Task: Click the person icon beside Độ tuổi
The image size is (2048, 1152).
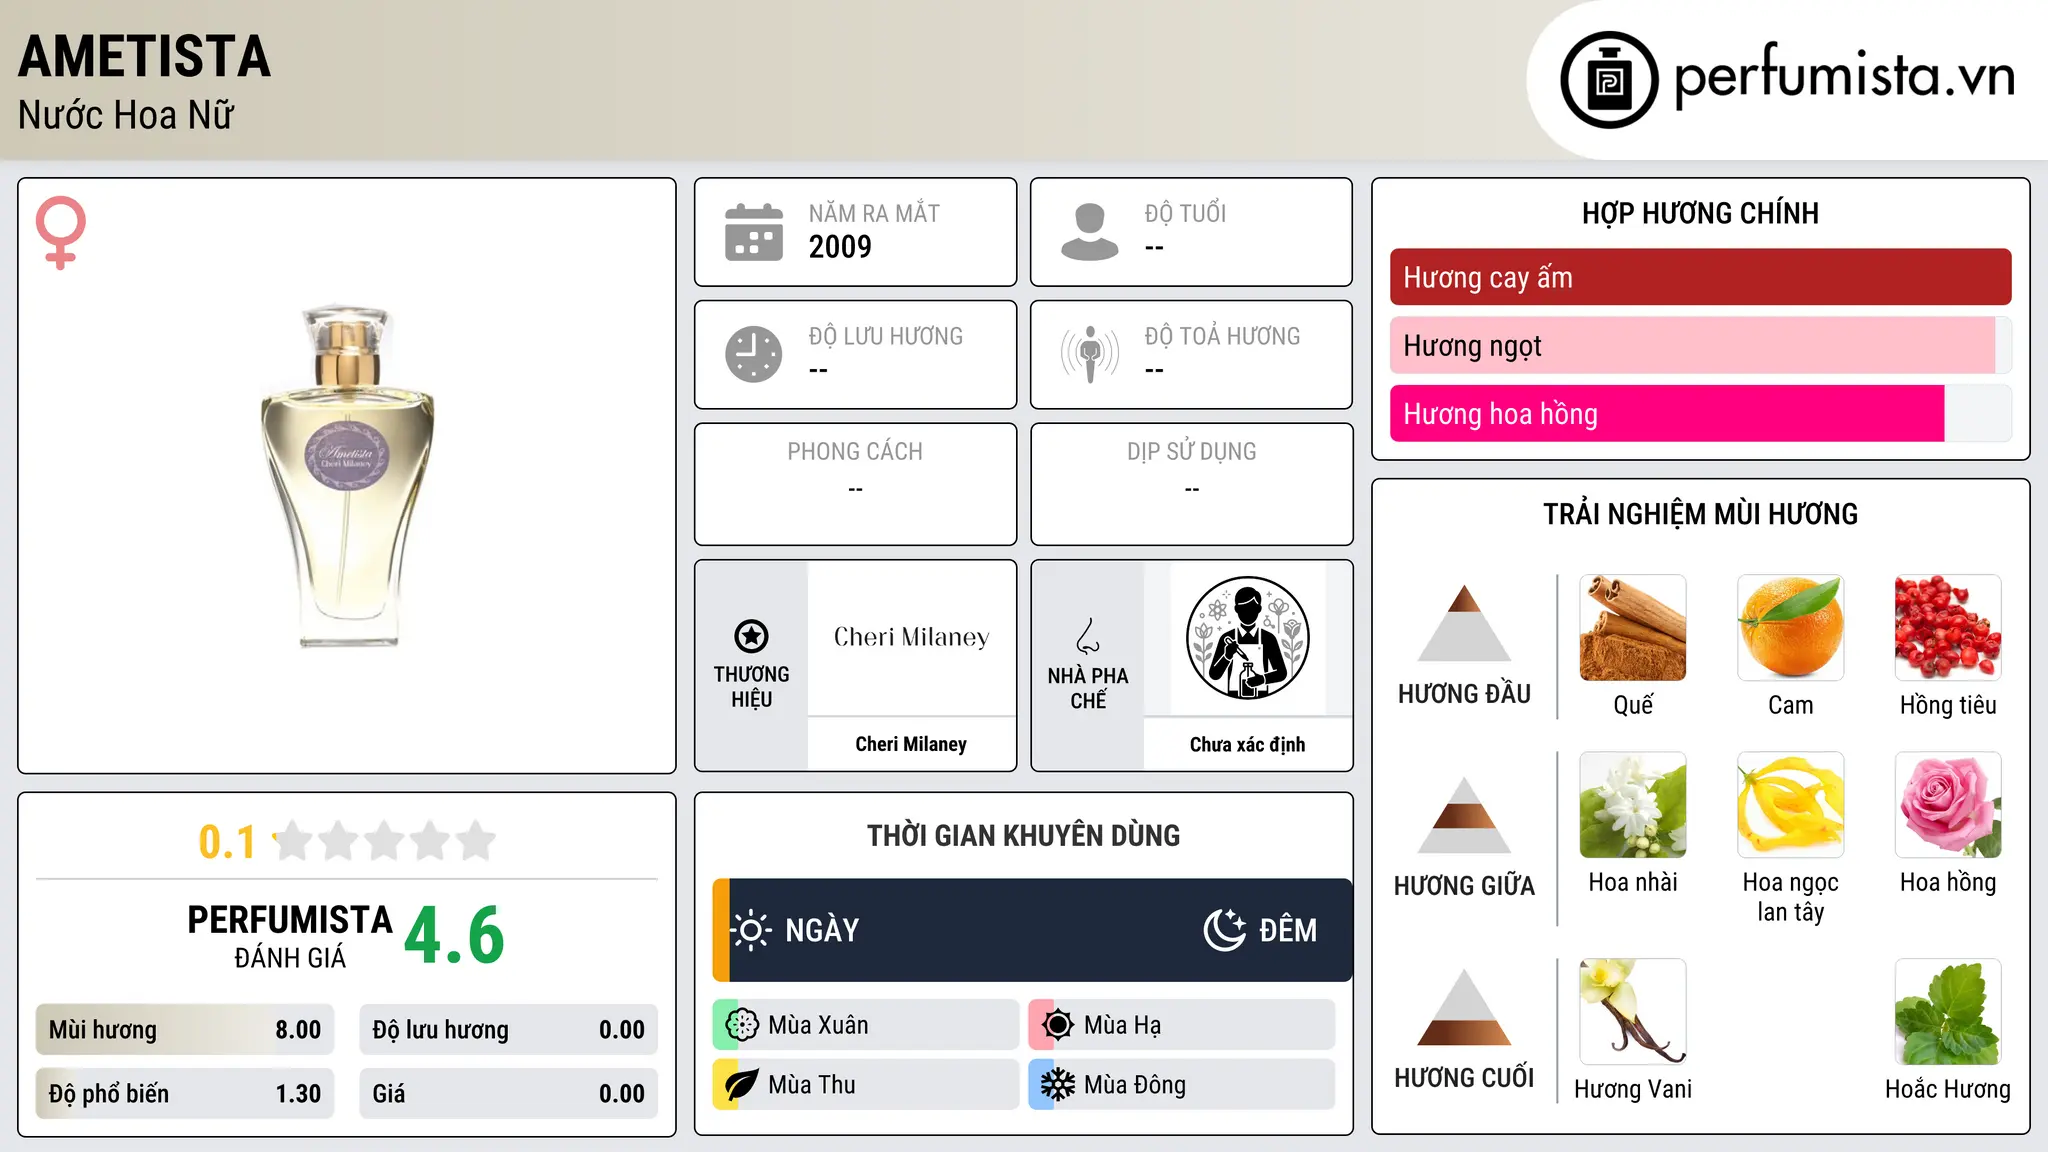Action: click(x=1090, y=232)
